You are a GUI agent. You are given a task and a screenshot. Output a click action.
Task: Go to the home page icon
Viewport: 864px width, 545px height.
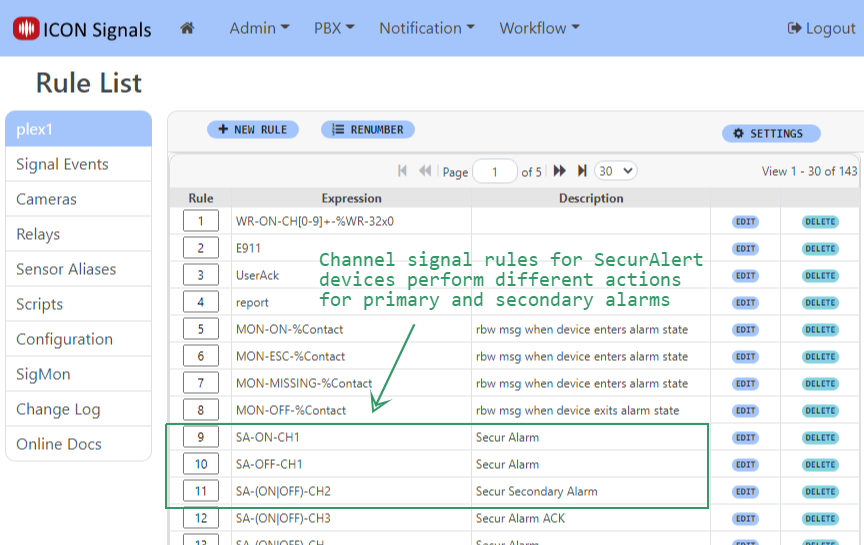(x=187, y=28)
